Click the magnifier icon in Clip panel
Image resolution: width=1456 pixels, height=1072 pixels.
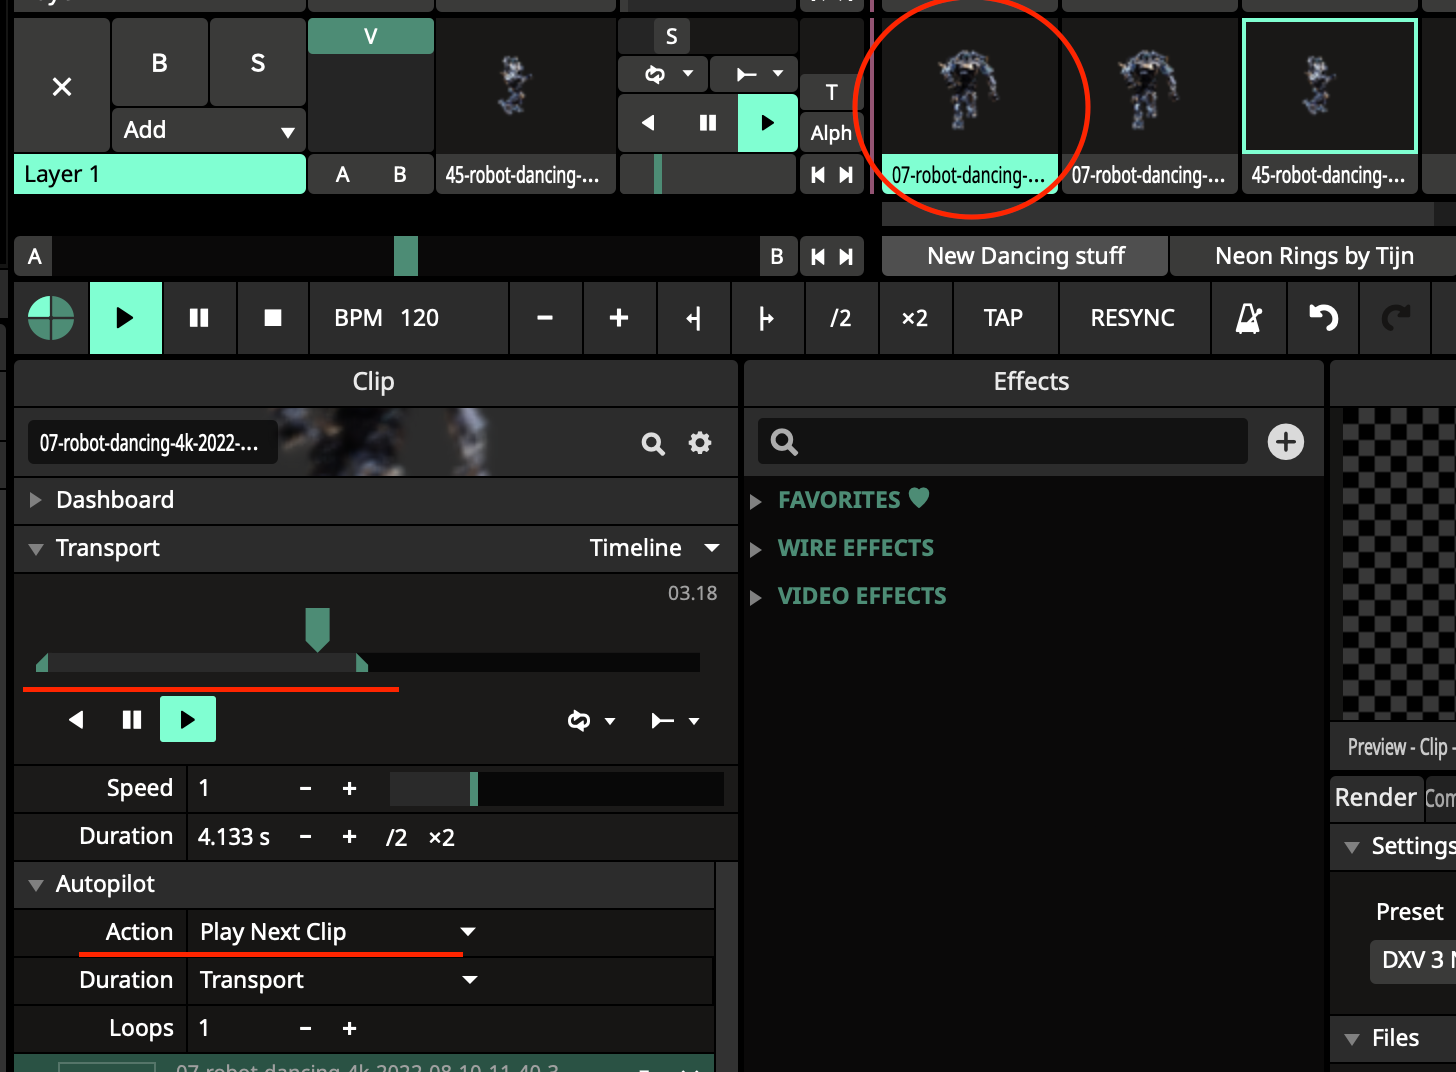pyautogui.click(x=653, y=443)
